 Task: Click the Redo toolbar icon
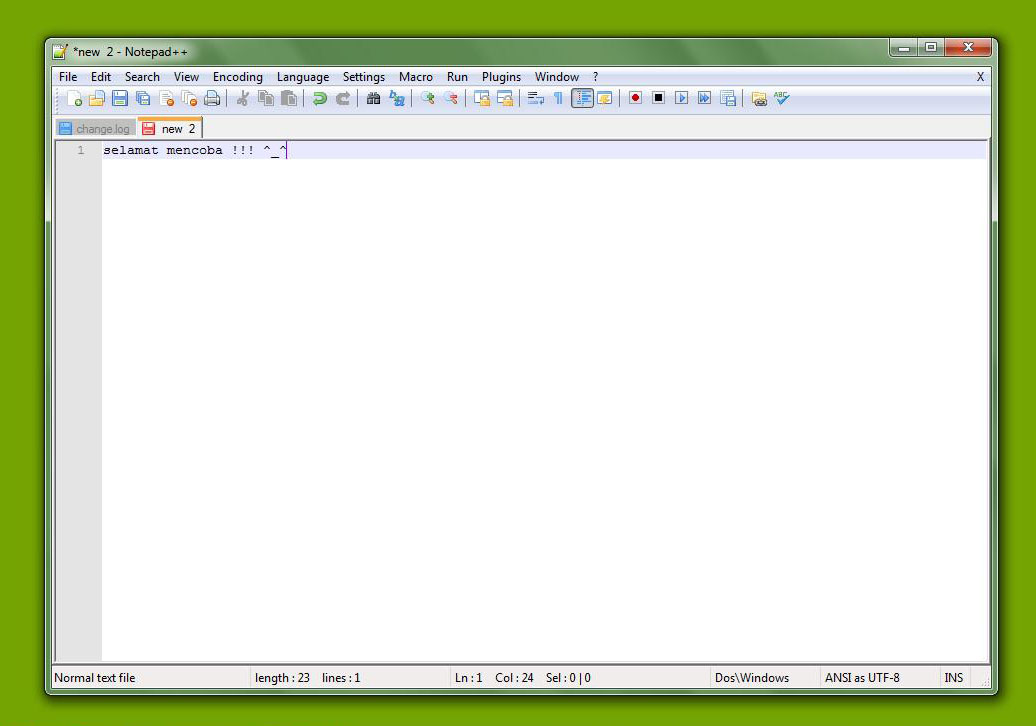[343, 98]
